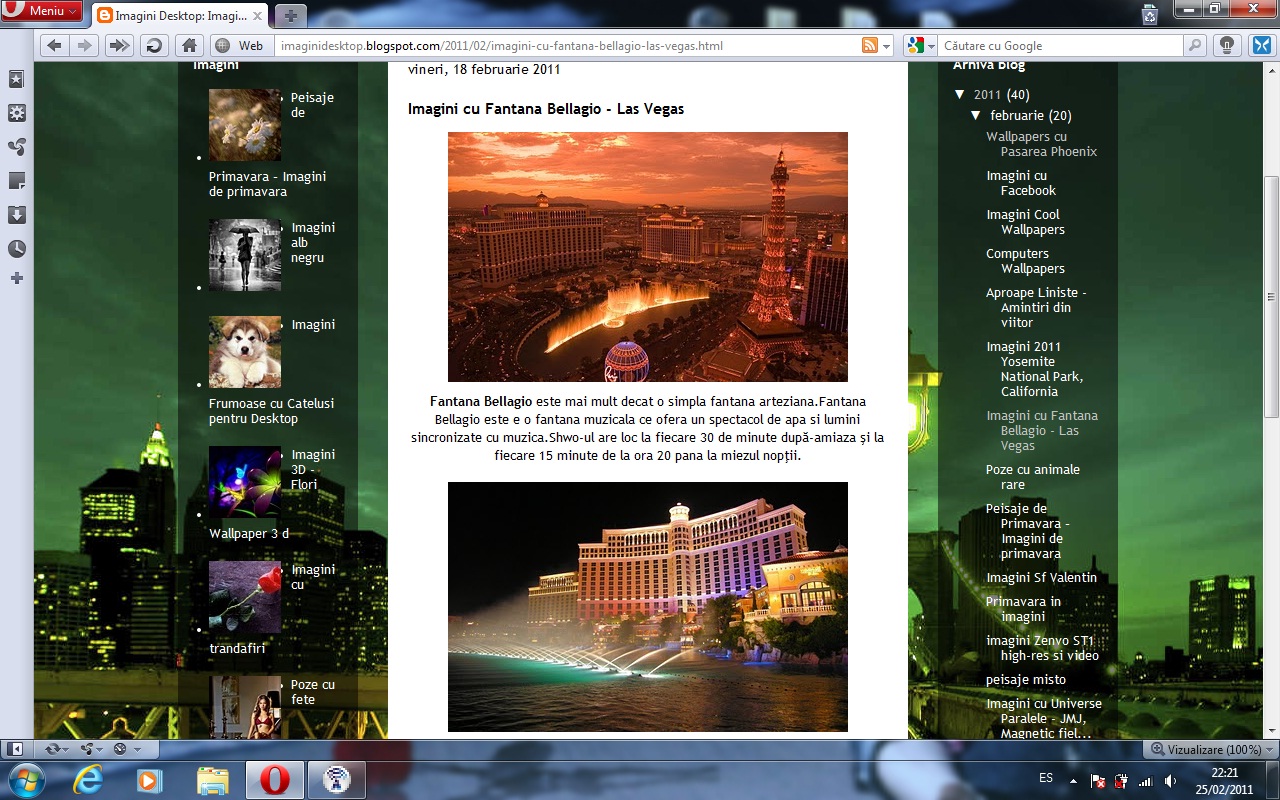The height and width of the screenshot is (800, 1280).
Task: Open the Imagini Sf Valentin link
Action: tap(1041, 577)
